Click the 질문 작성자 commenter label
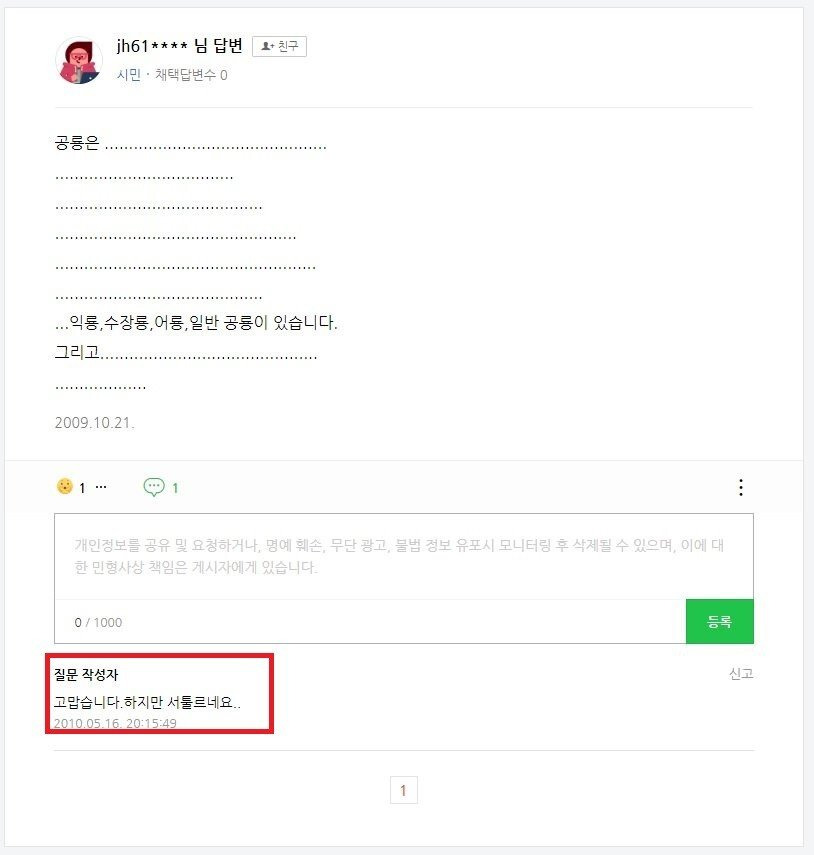814x855 pixels. (86, 675)
